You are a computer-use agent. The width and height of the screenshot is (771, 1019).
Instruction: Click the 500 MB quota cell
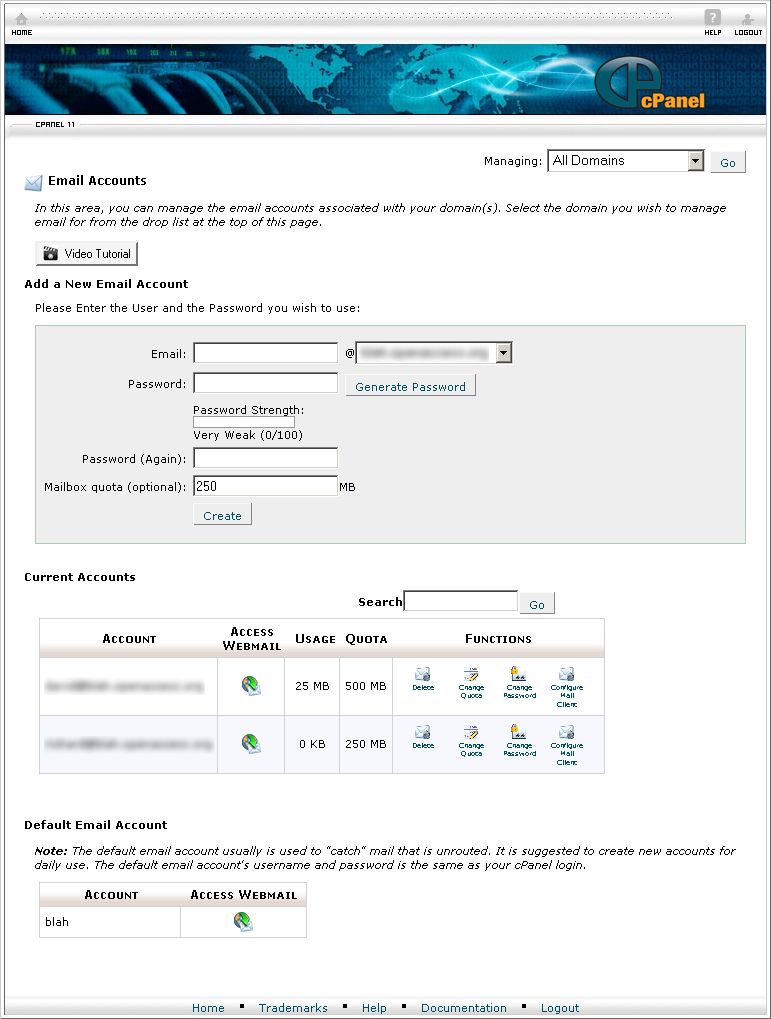(365, 686)
